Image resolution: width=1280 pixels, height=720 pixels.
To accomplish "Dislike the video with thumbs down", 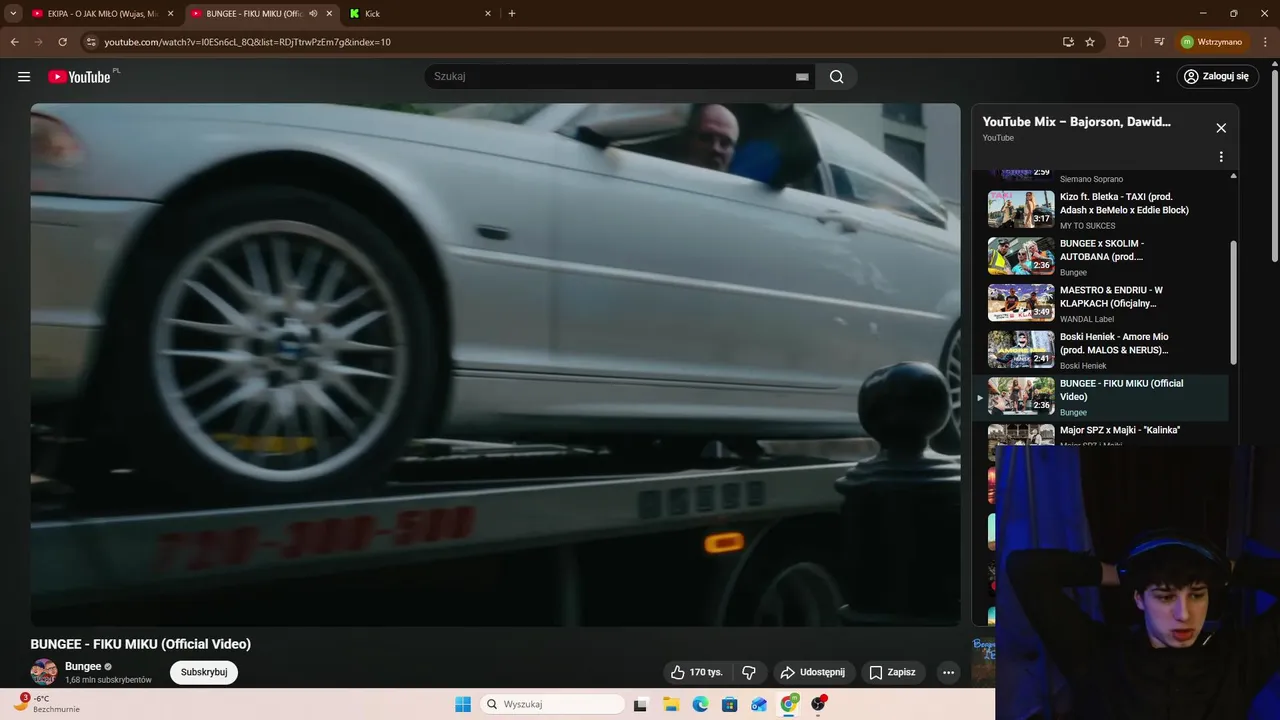I will (749, 673).
